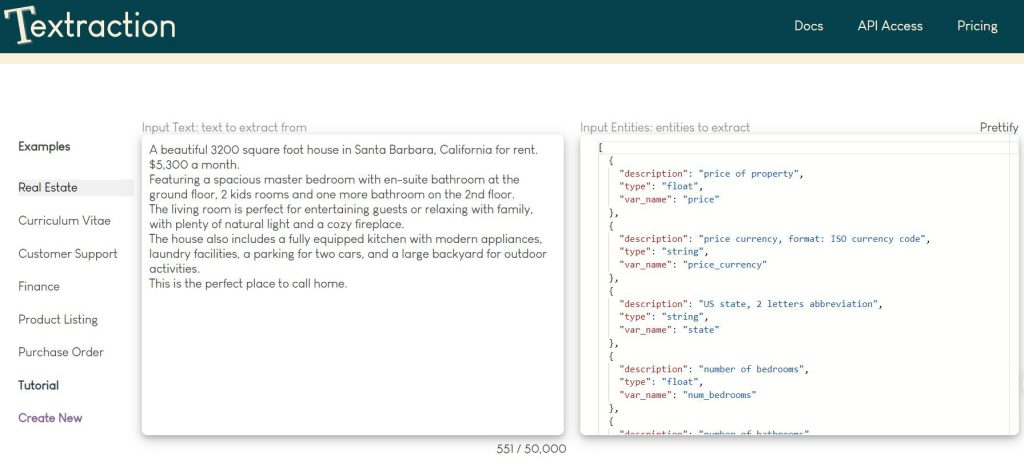Open the Product Listing example

(x=58, y=320)
